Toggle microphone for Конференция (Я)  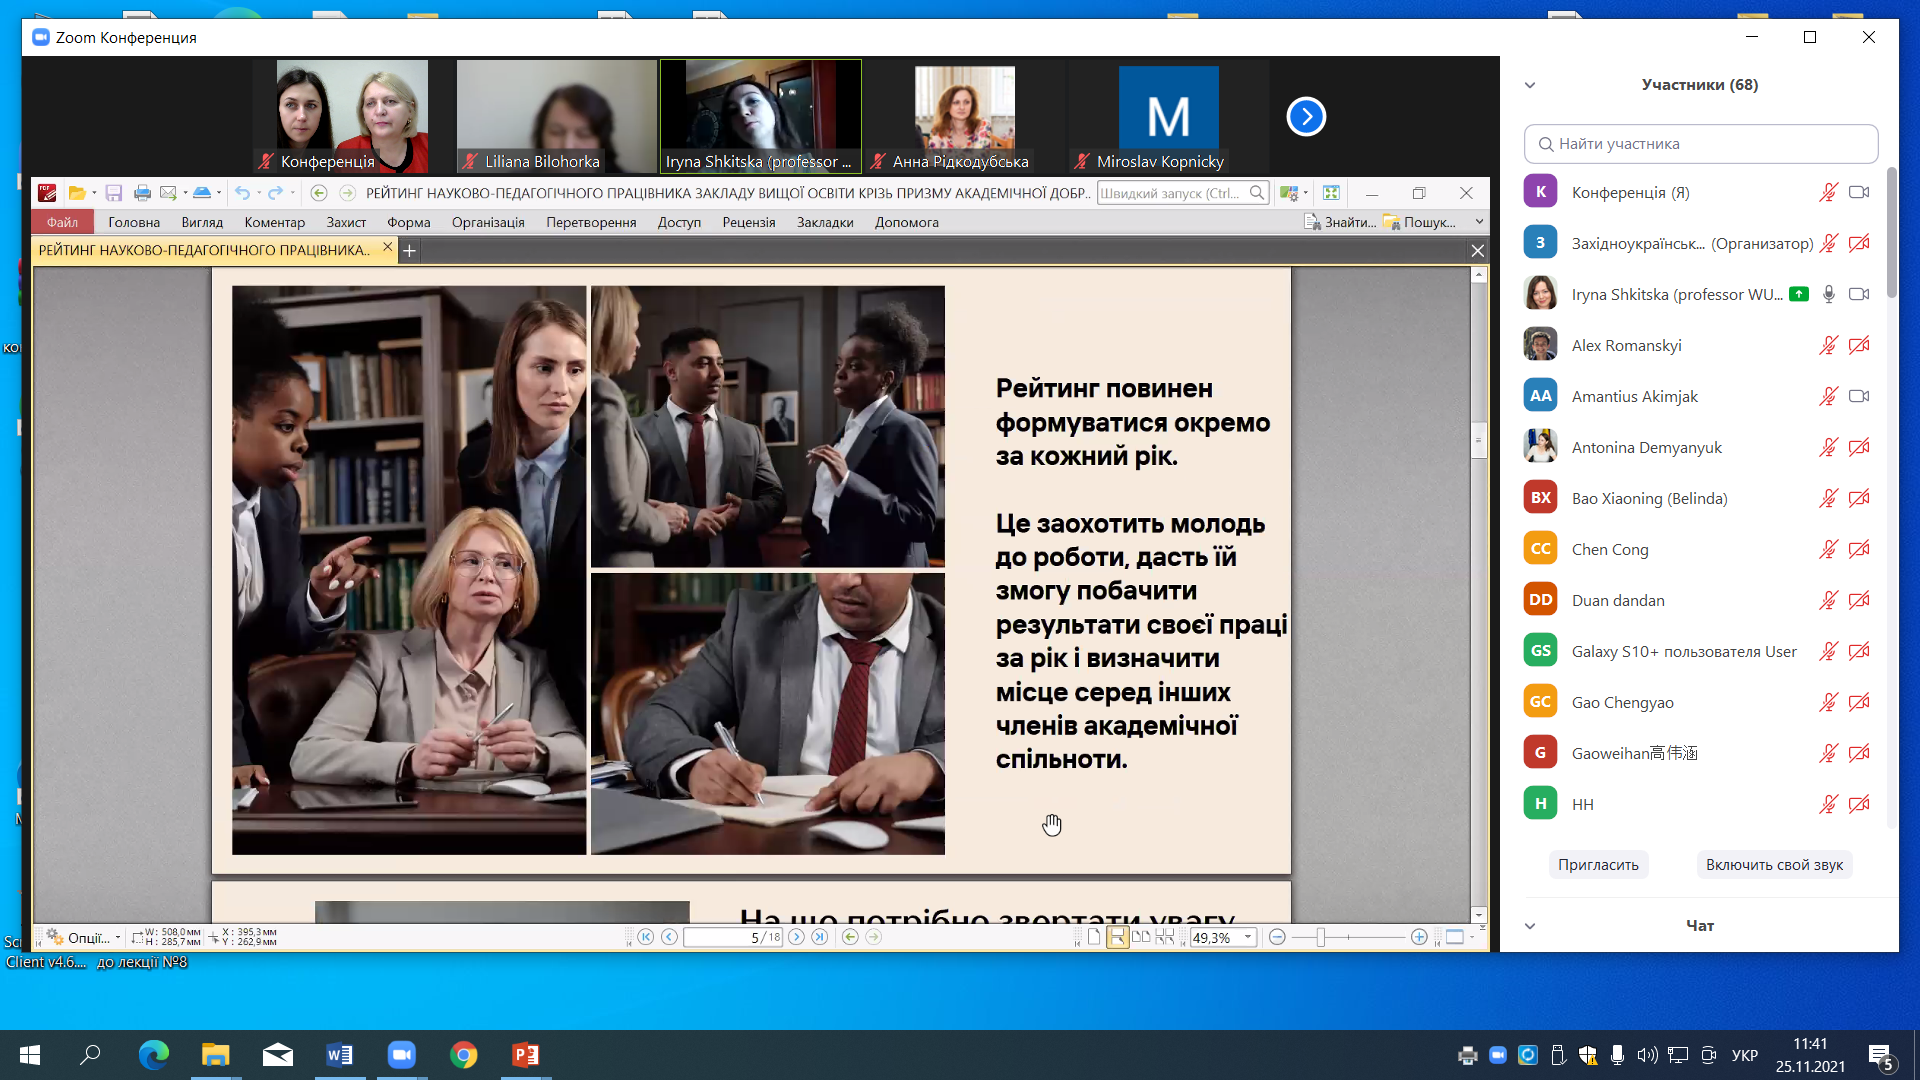click(1829, 192)
